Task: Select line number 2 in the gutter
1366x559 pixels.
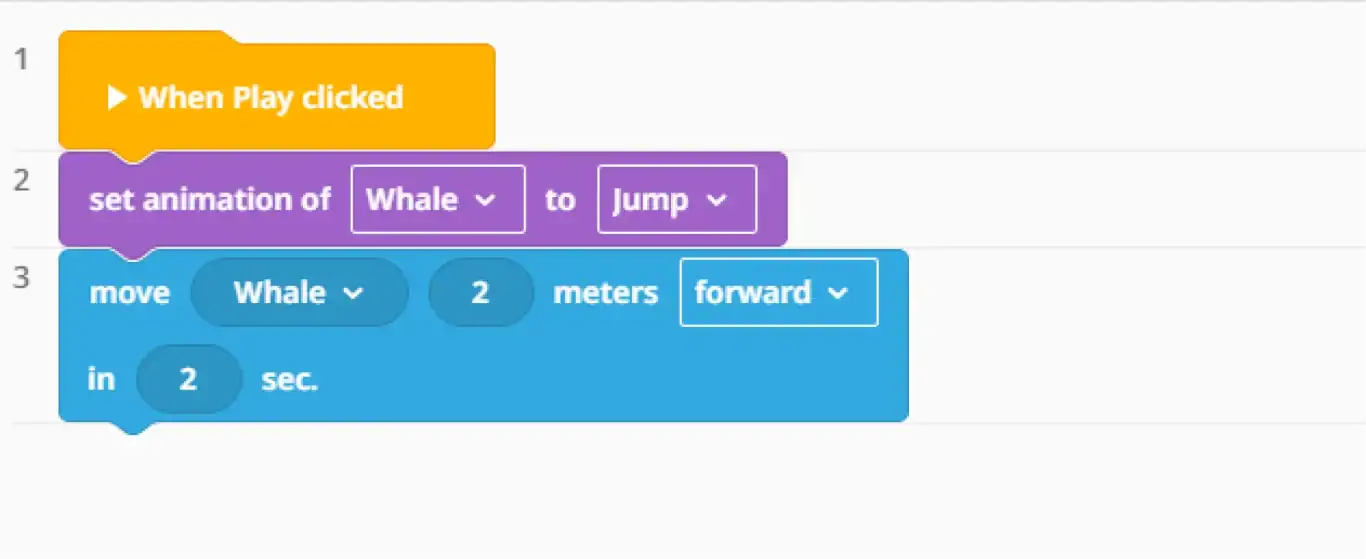Action: (22, 180)
